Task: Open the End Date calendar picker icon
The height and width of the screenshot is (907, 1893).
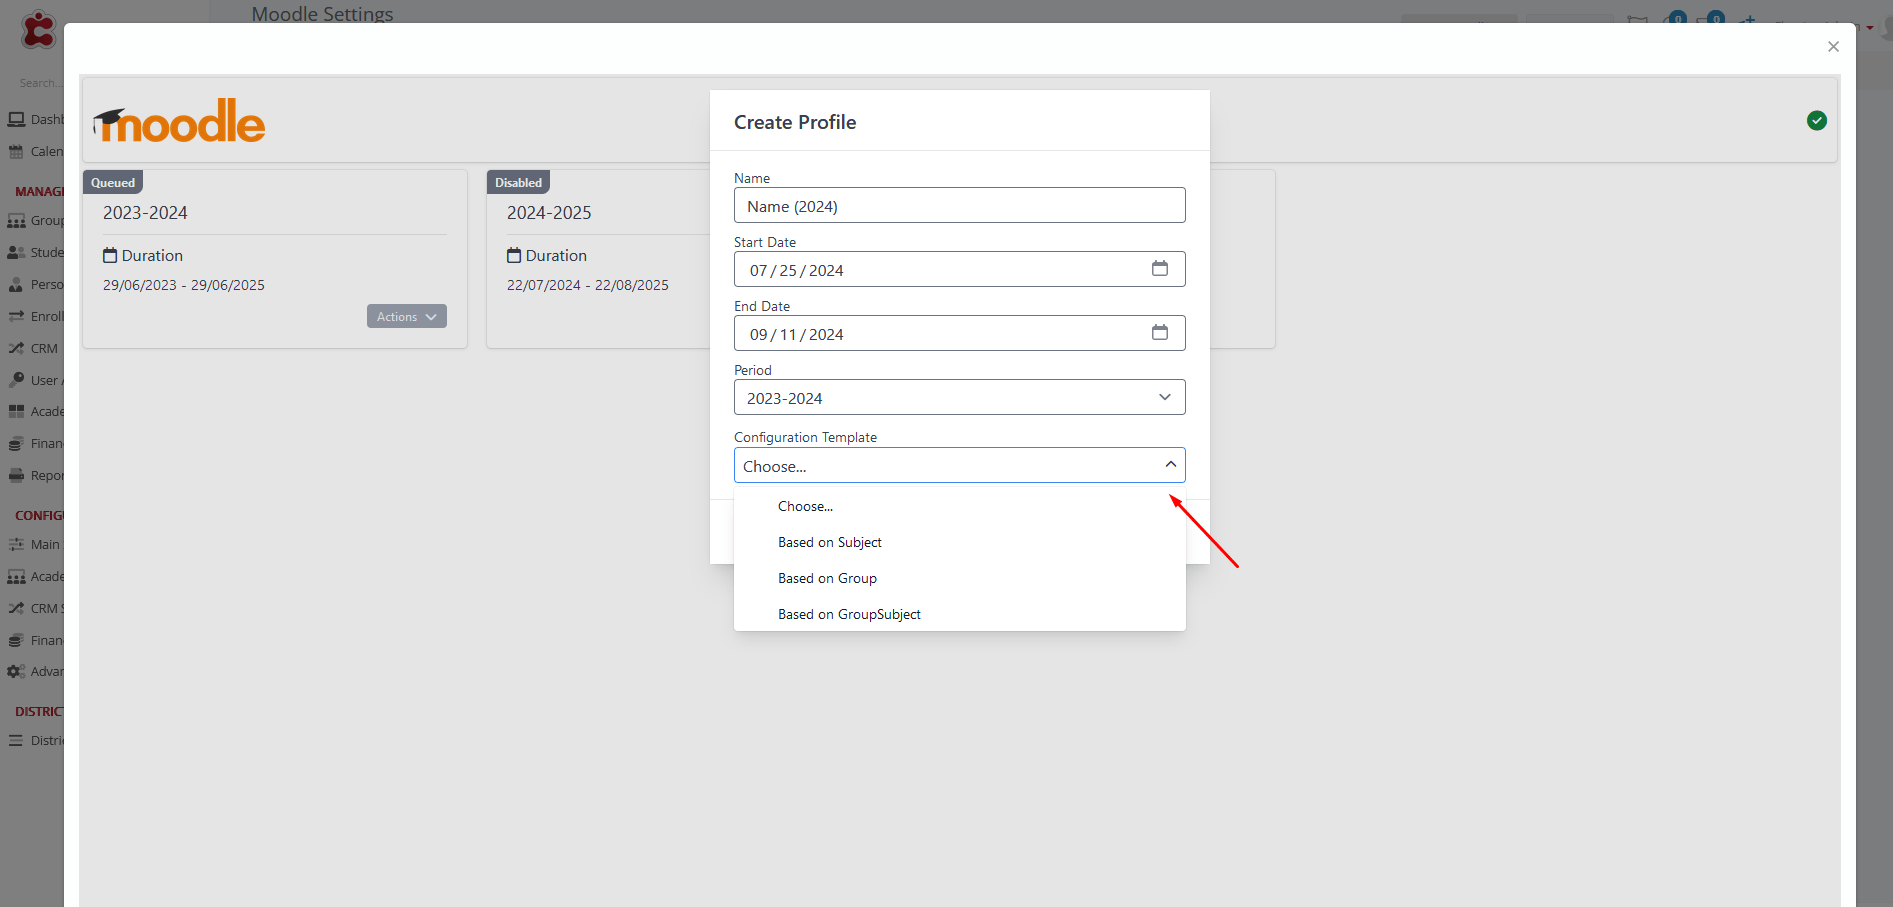Action: [1159, 332]
